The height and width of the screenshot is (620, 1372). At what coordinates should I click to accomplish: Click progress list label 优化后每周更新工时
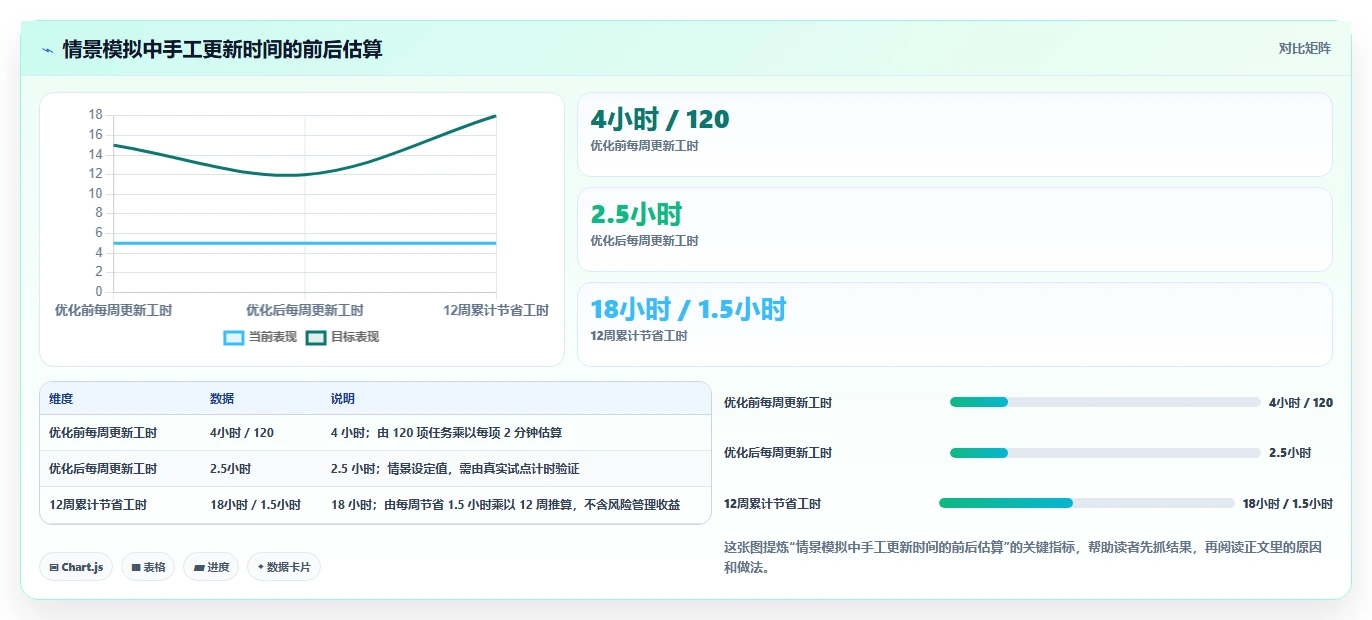[778, 453]
